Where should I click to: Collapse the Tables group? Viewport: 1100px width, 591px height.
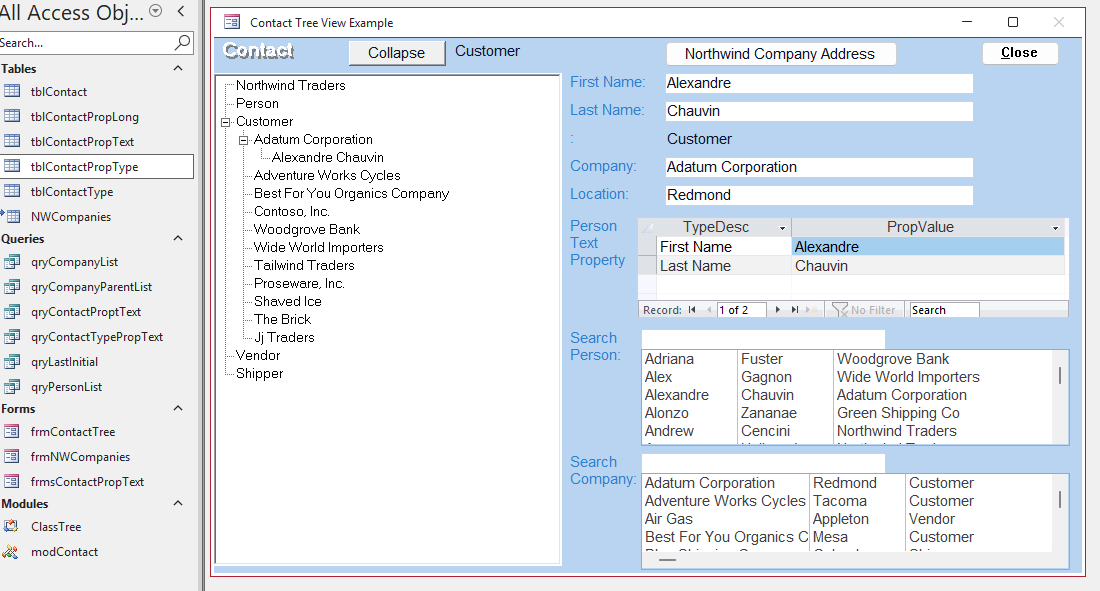(x=178, y=68)
